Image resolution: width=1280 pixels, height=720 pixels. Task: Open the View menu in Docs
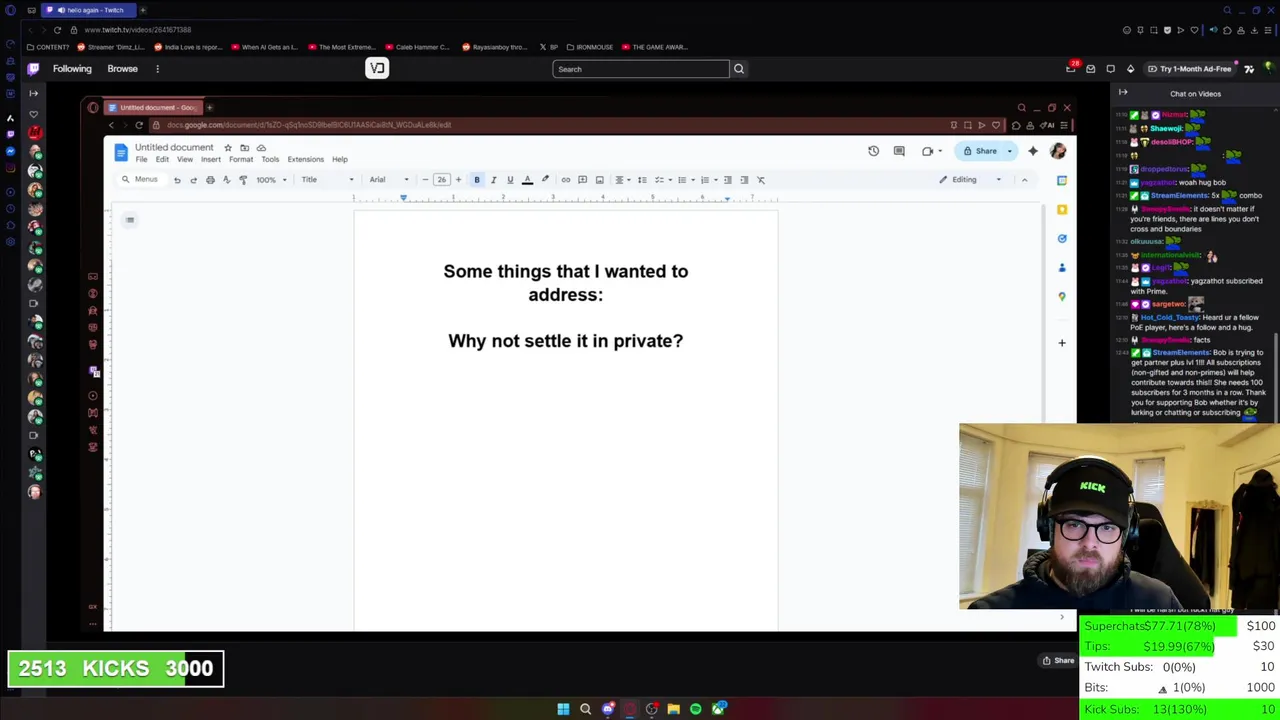[185, 160]
